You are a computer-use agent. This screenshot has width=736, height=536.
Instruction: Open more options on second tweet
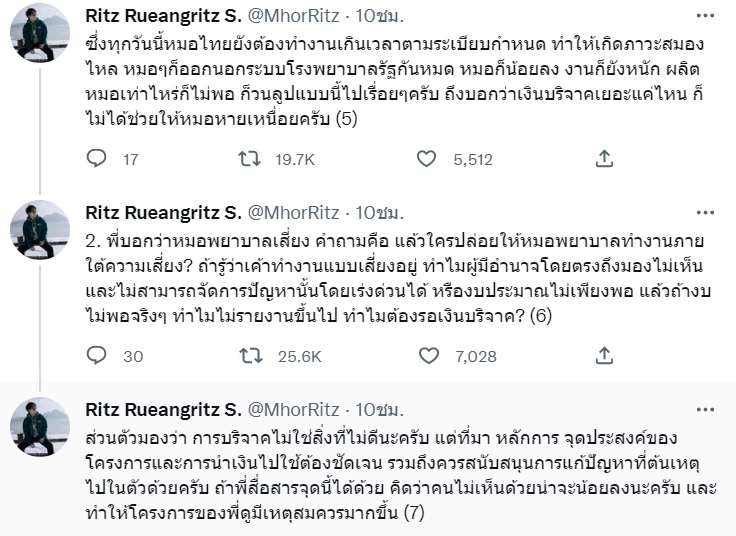click(713, 215)
